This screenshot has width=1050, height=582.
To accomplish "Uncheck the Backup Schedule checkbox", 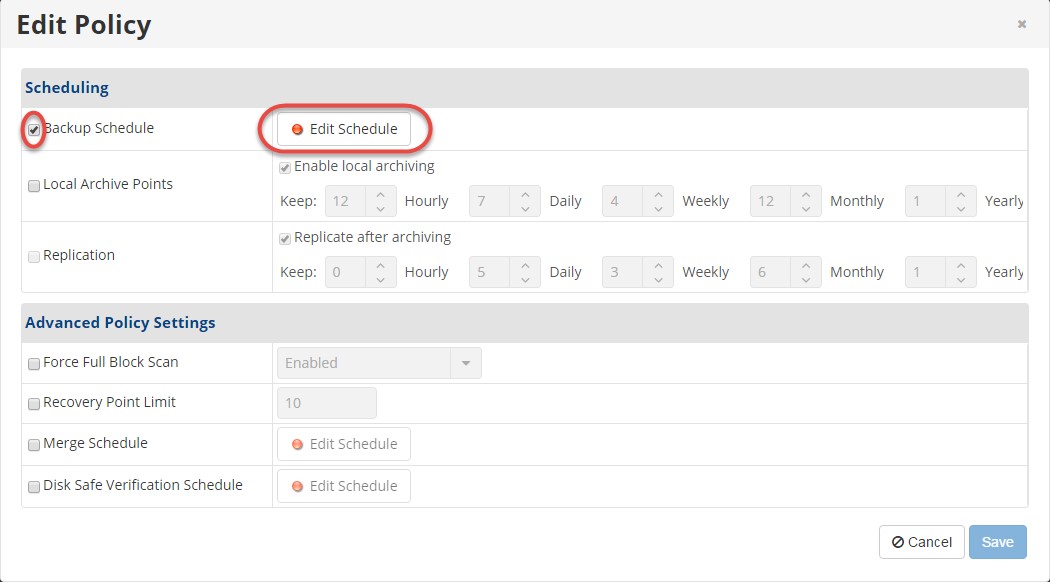I will 33,129.
